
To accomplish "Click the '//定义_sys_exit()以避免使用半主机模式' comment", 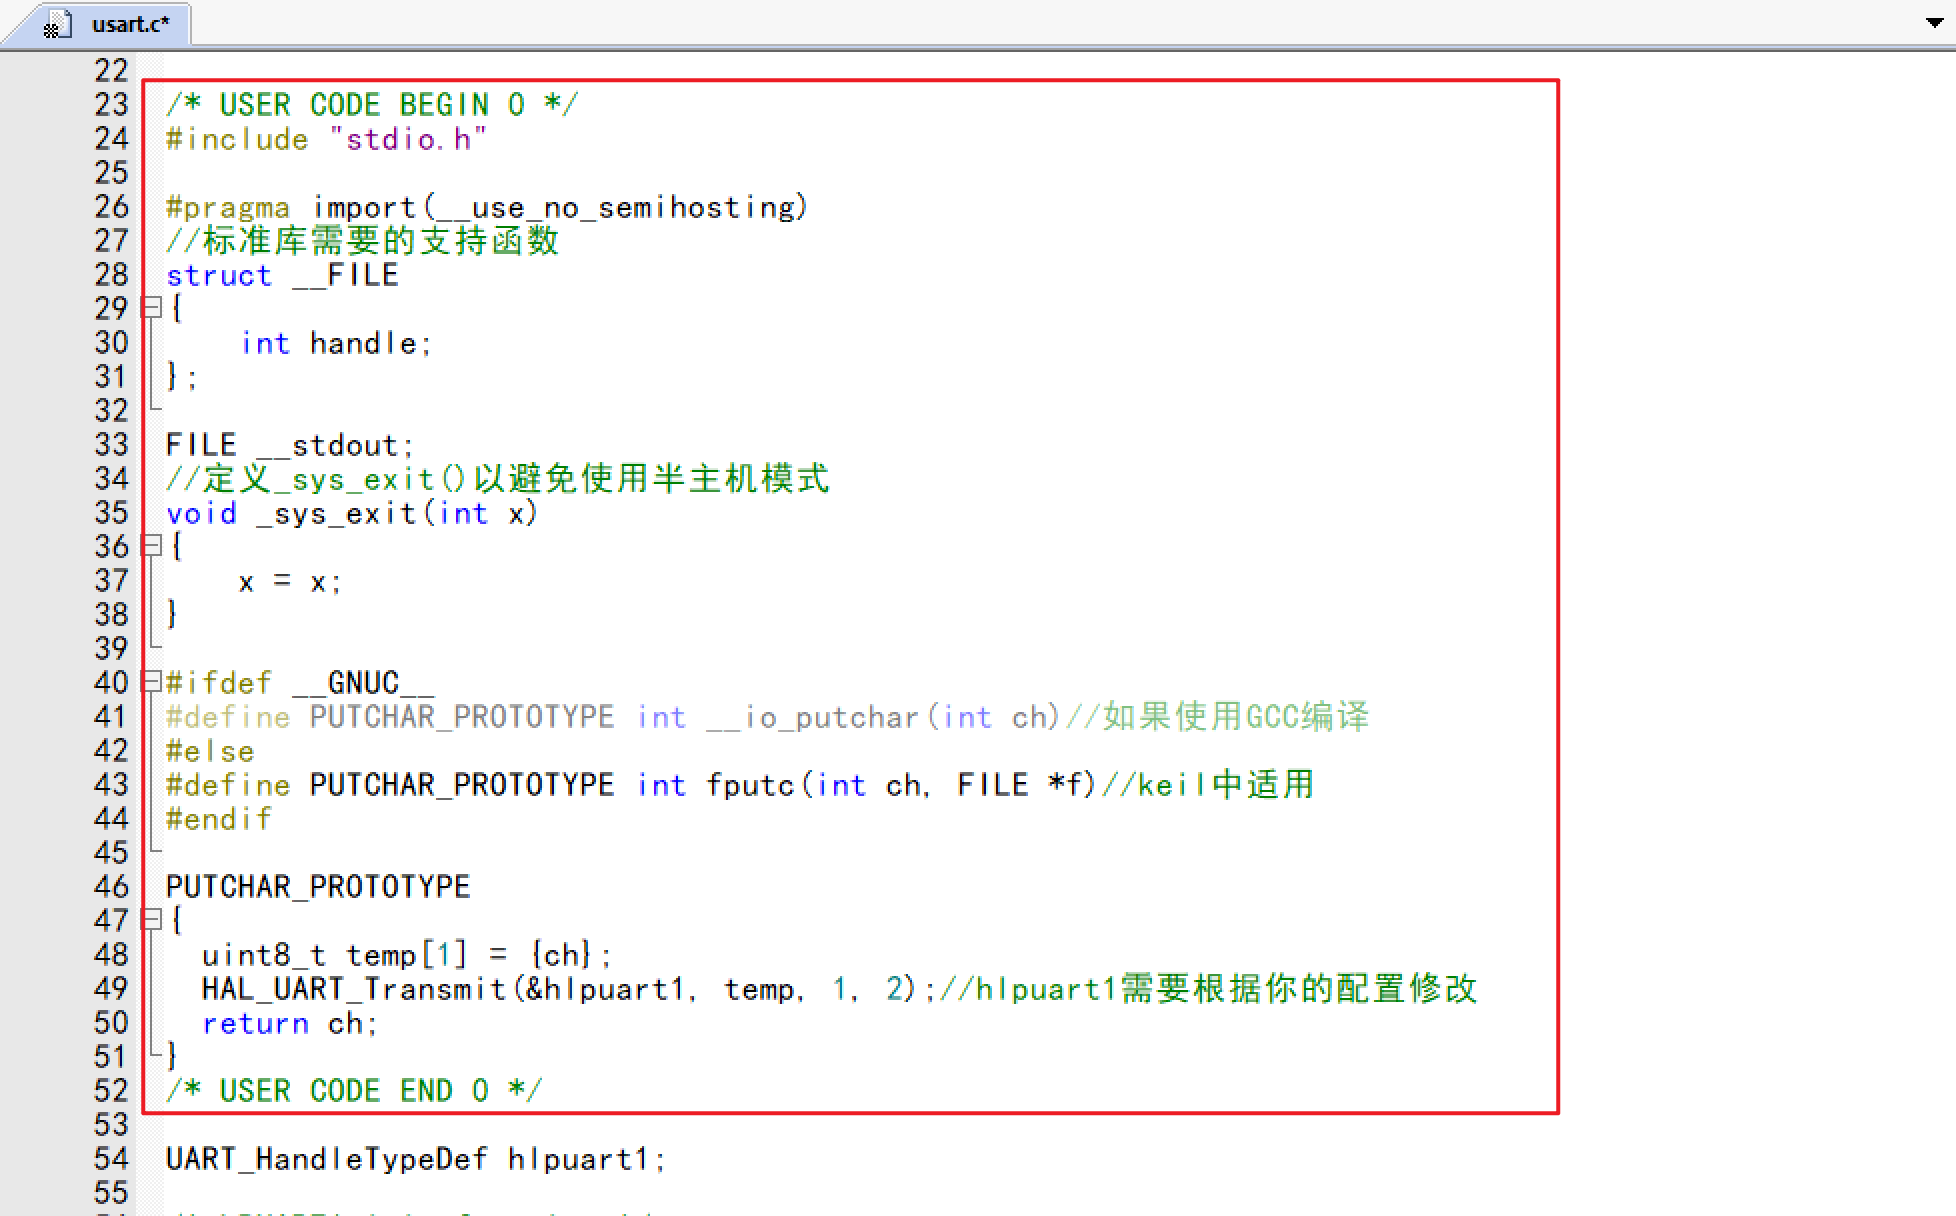I will (497, 479).
